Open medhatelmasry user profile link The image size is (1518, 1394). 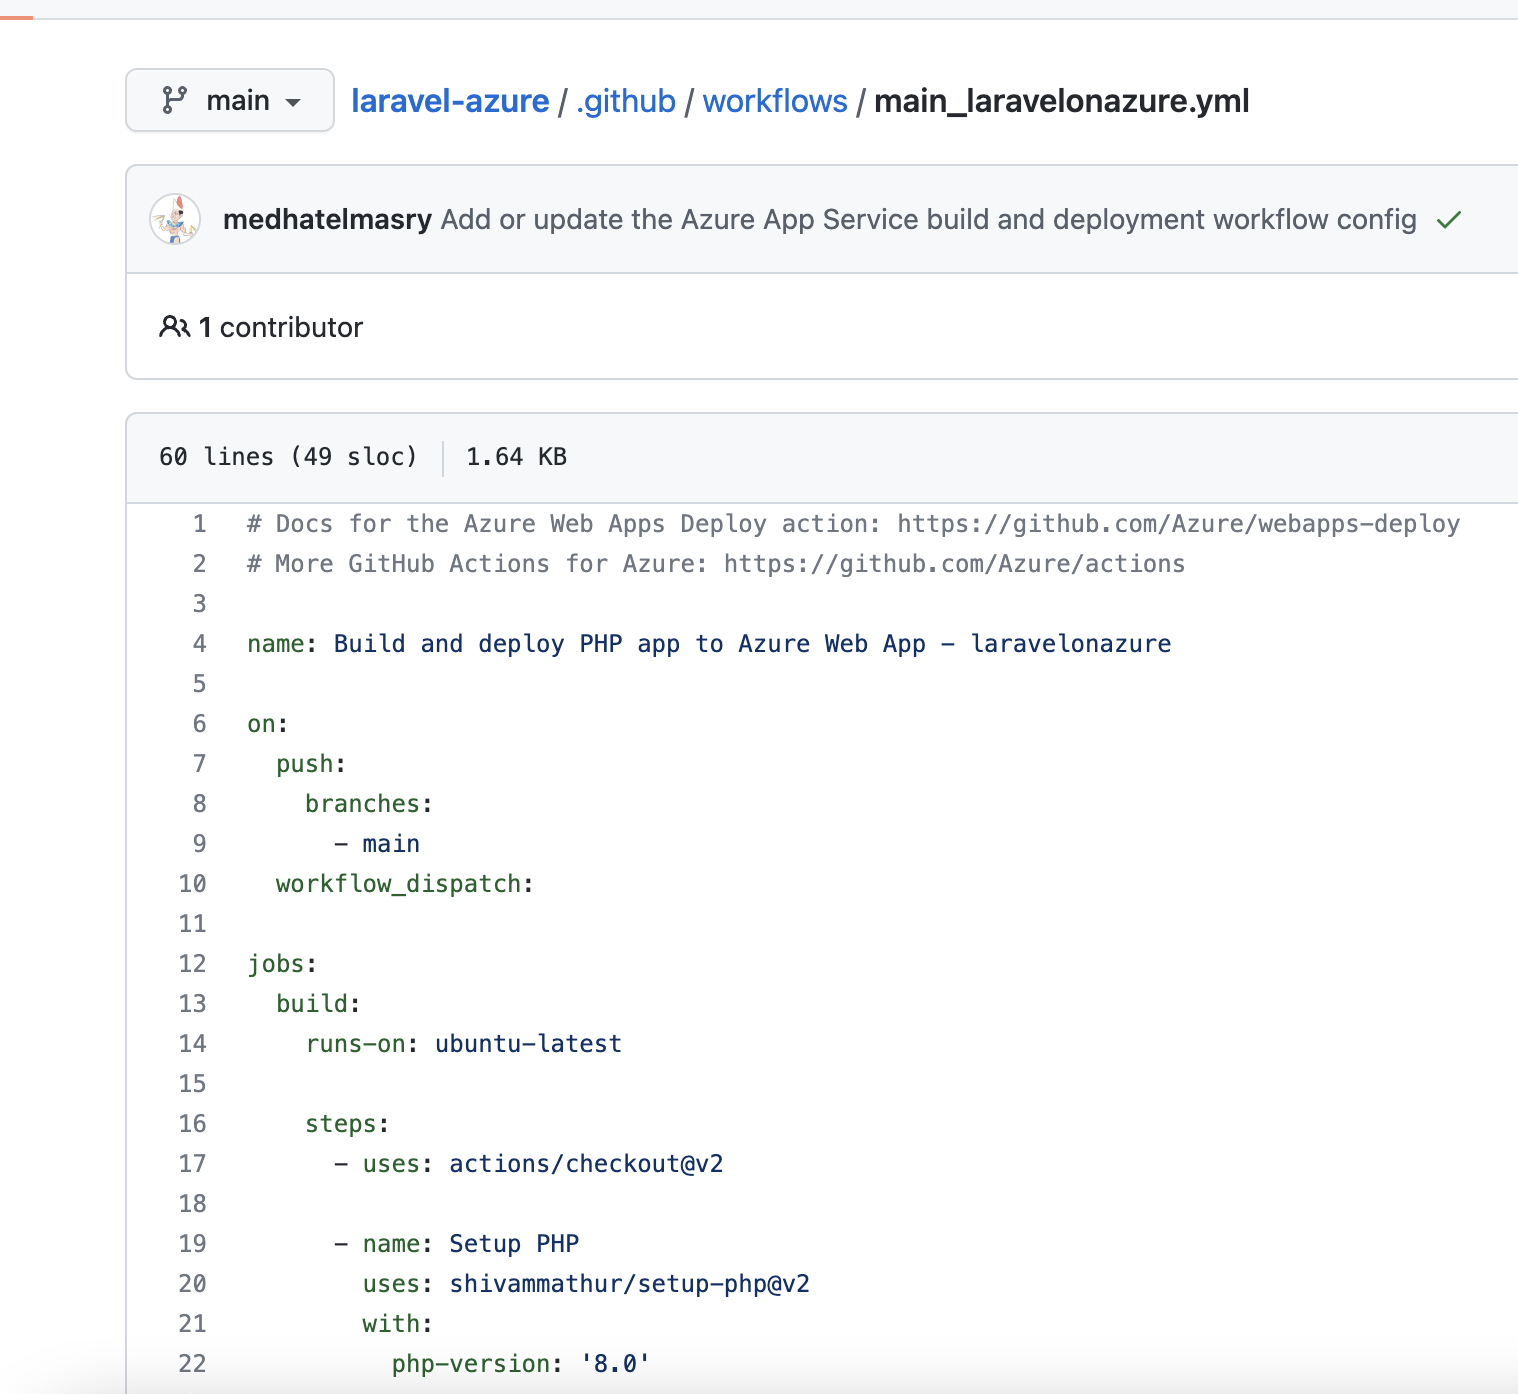[327, 219]
